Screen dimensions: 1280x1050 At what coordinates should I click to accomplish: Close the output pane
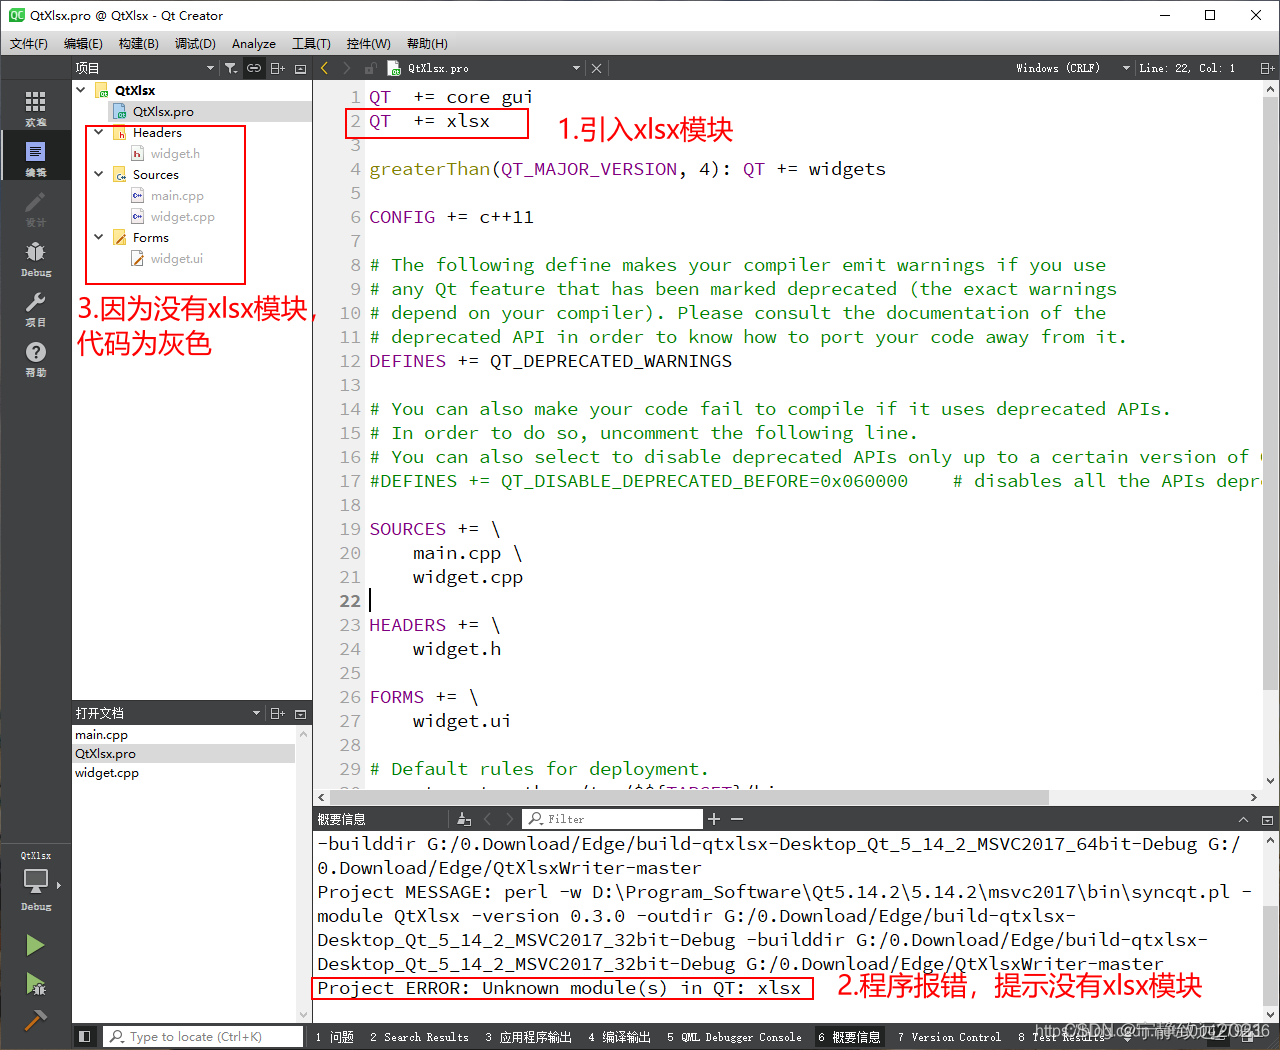[x=1268, y=819]
